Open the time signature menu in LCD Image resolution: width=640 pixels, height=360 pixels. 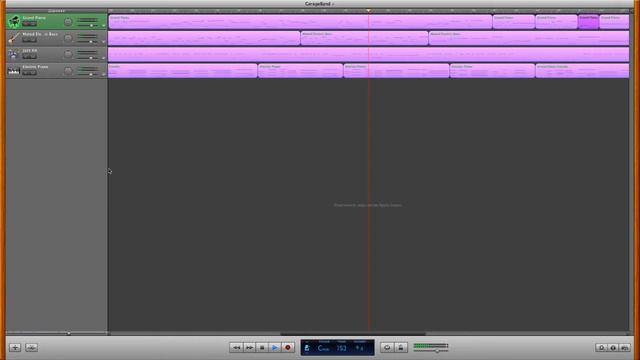[x=359, y=348]
